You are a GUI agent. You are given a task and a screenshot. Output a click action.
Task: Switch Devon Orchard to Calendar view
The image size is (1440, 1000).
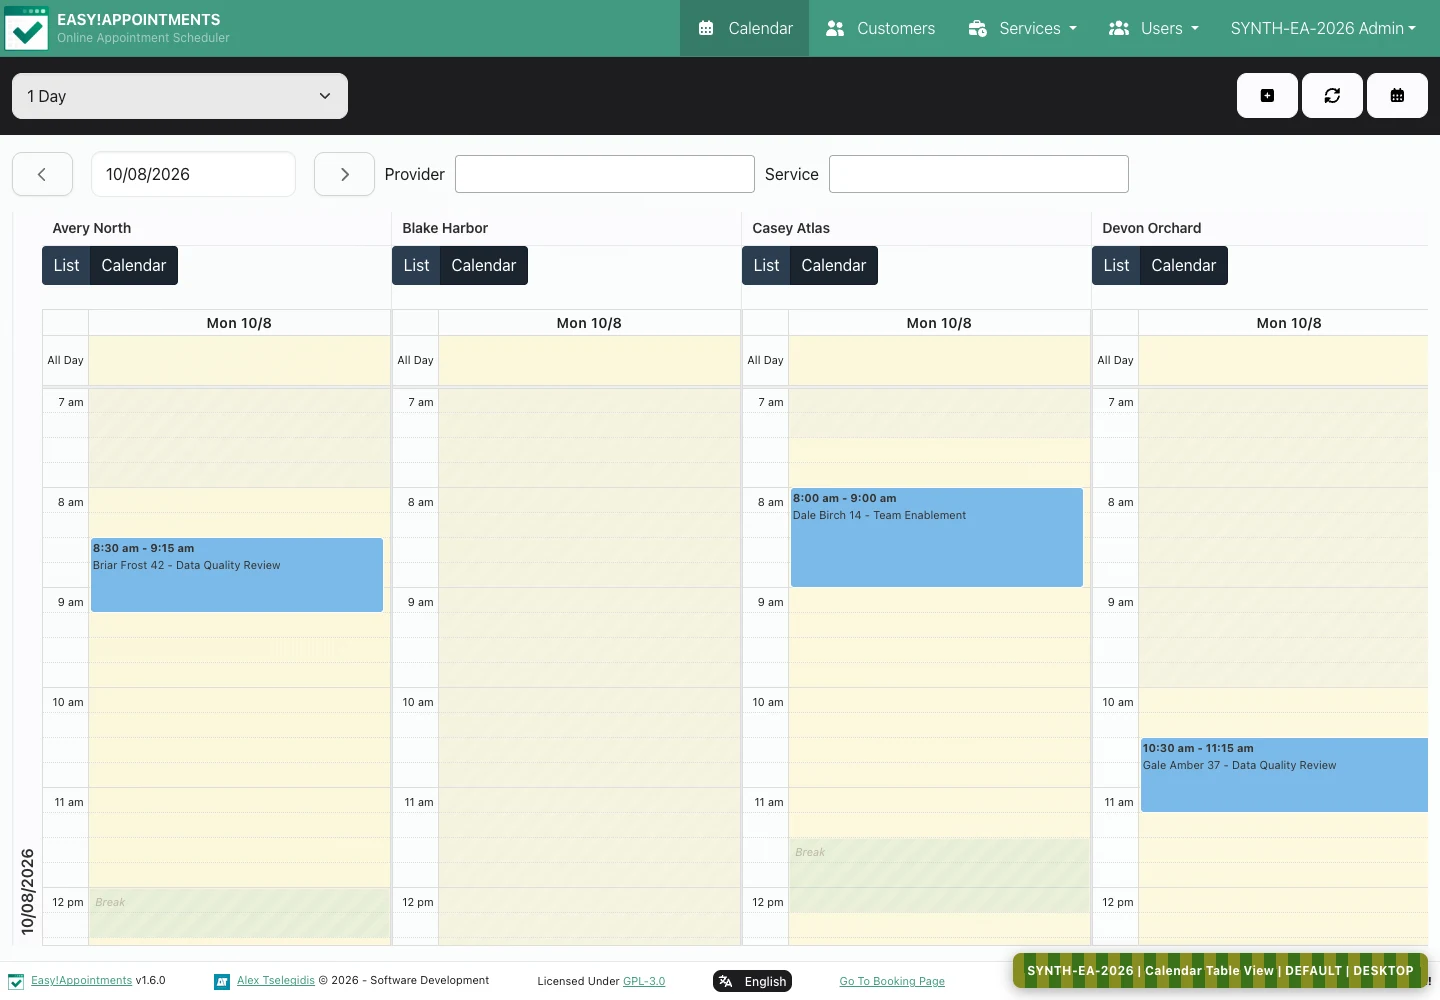(1184, 265)
